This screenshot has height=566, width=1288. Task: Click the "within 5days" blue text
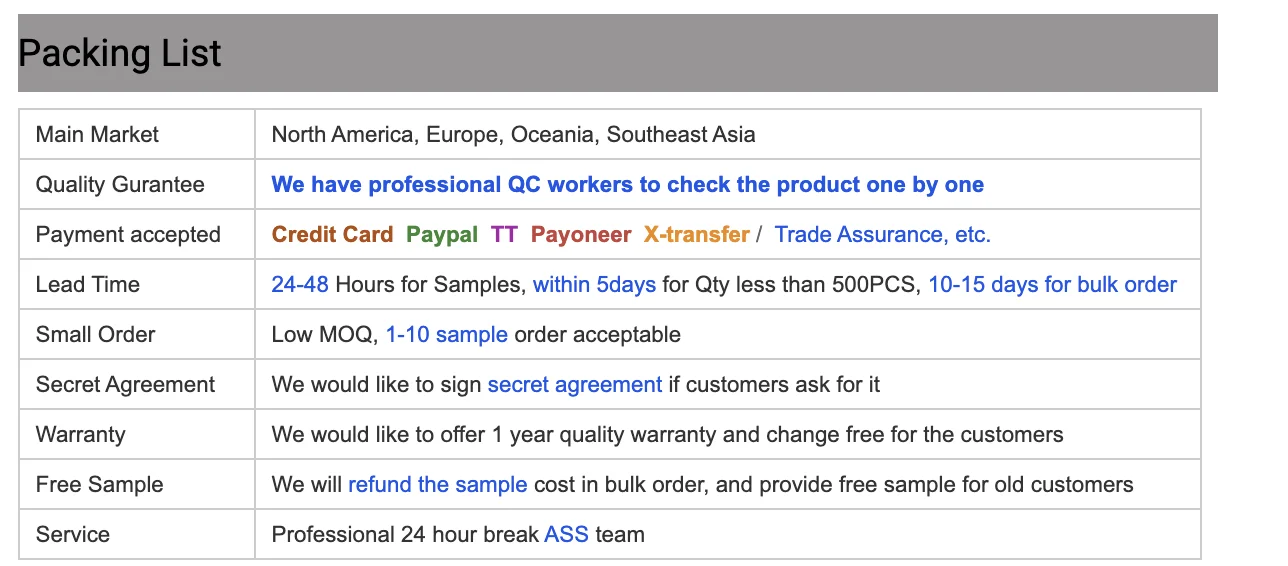(594, 285)
